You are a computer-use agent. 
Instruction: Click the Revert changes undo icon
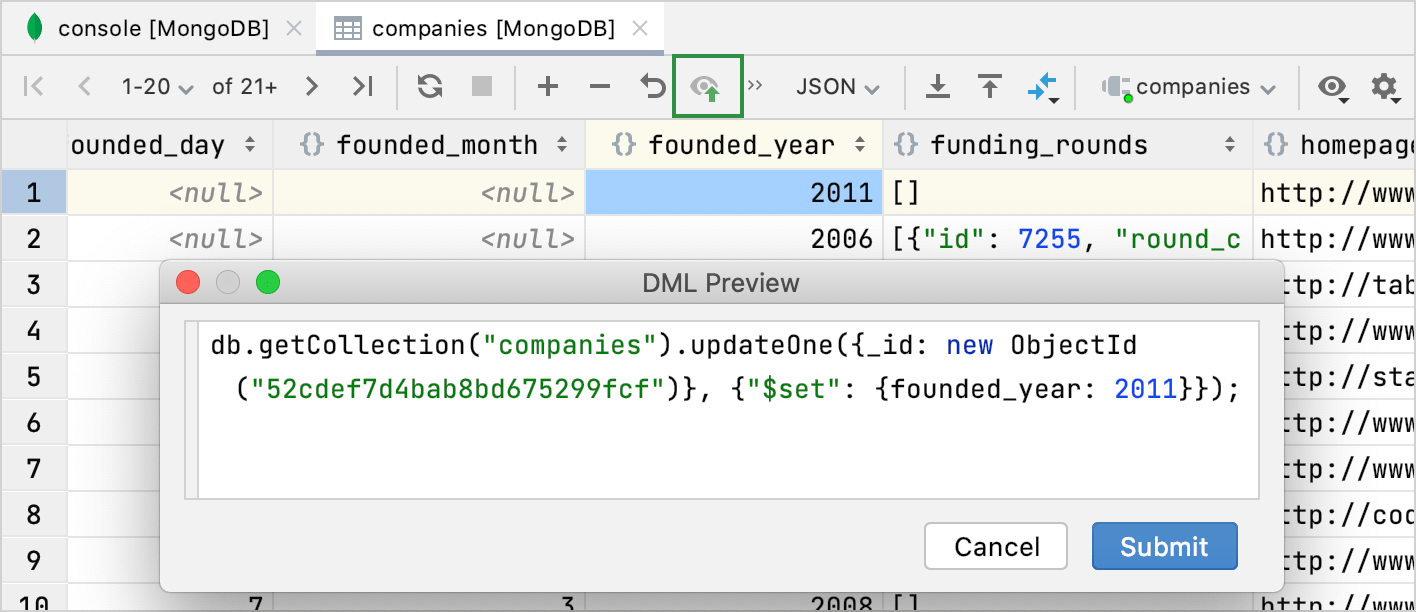click(653, 87)
